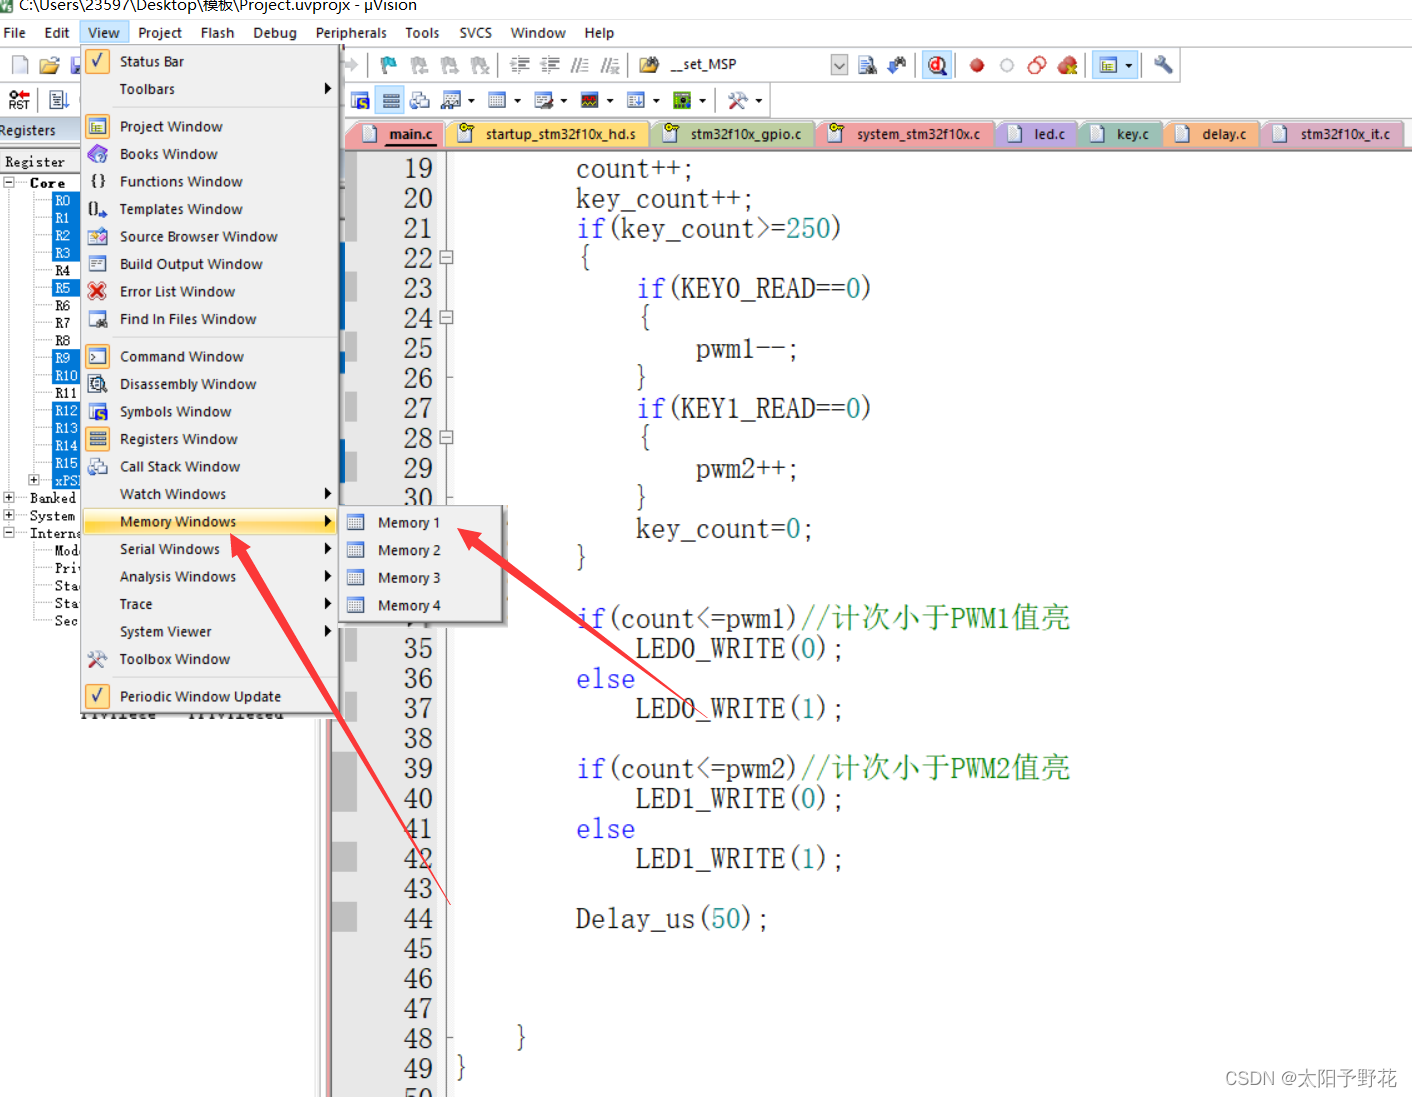Screen dimensions: 1412x1097
Task: Select Memory 1 from submenu
Action: coord(421,522)
